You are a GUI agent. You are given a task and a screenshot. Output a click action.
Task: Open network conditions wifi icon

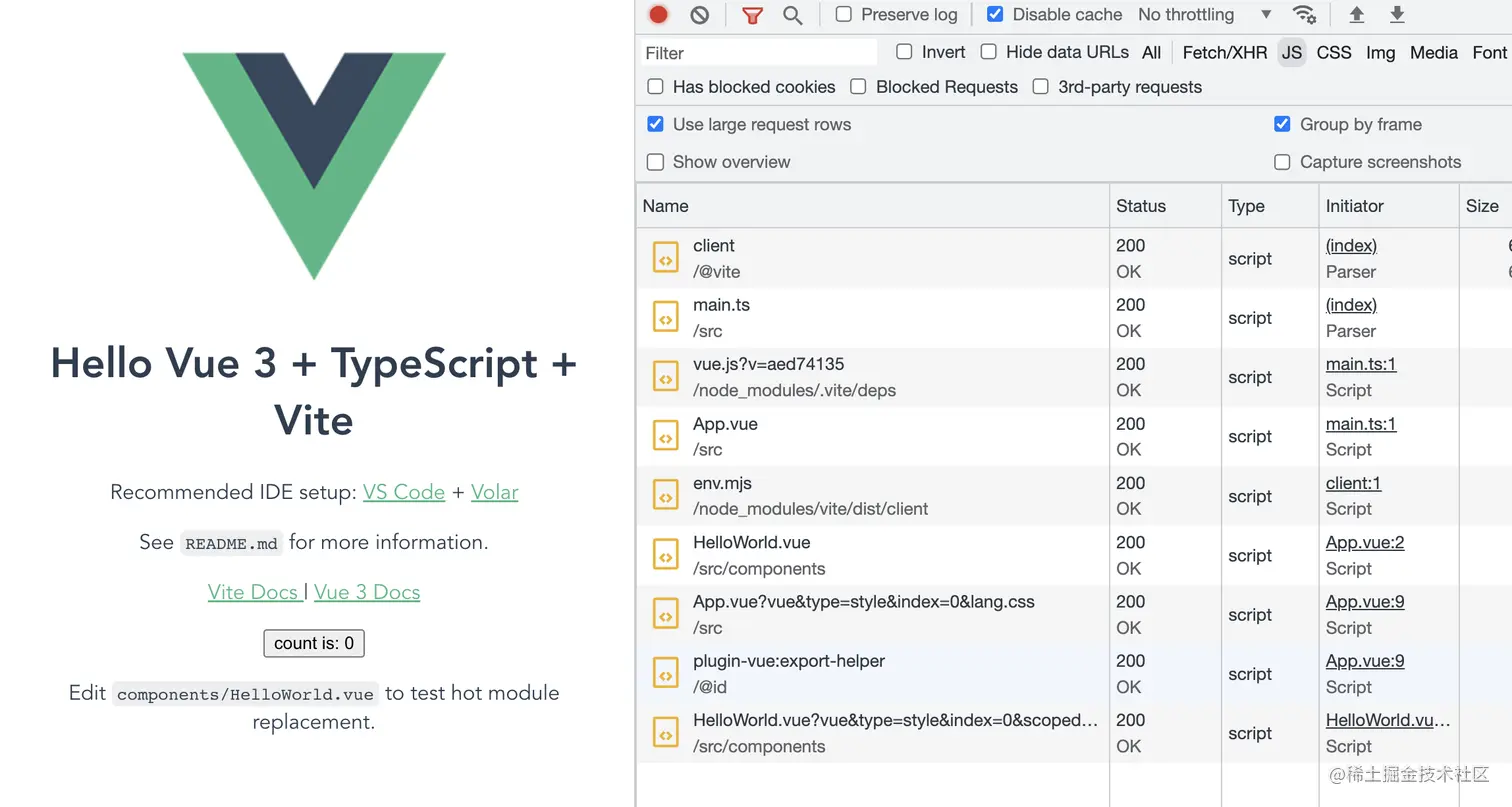[1304, 14]
